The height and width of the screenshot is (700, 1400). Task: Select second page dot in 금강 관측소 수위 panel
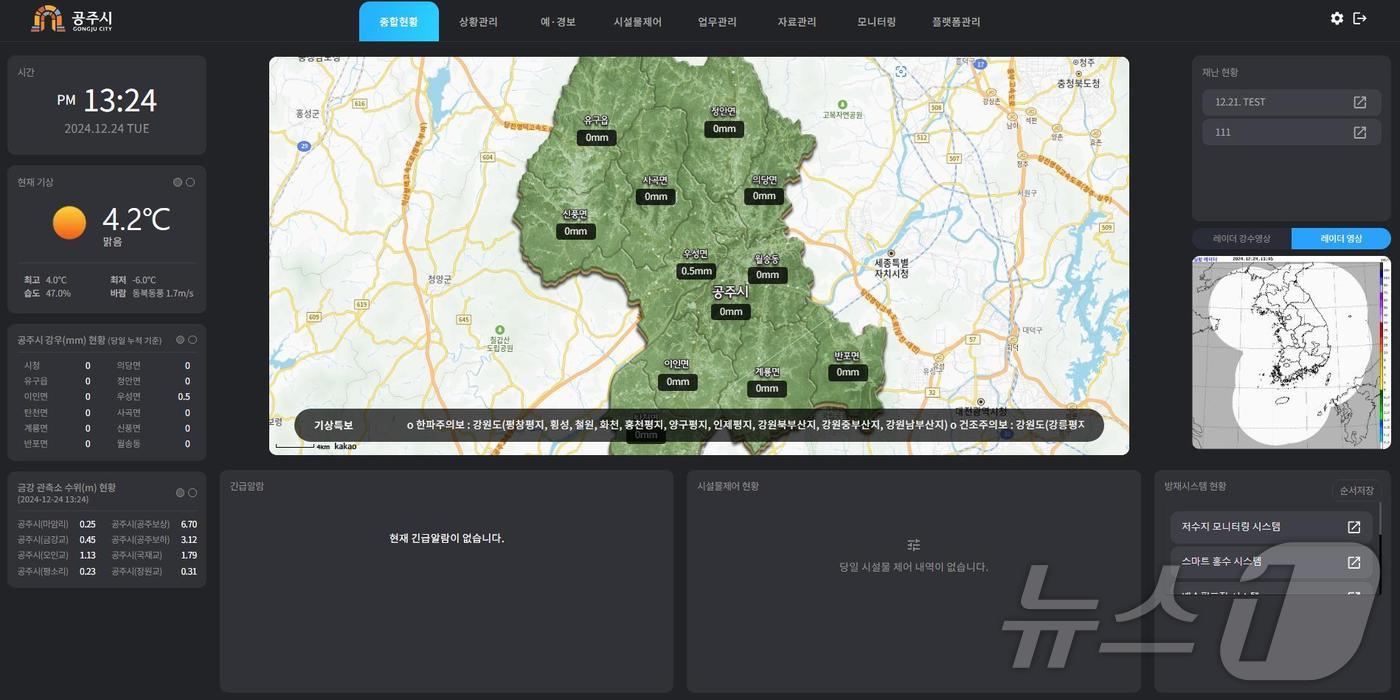point(192,493)
